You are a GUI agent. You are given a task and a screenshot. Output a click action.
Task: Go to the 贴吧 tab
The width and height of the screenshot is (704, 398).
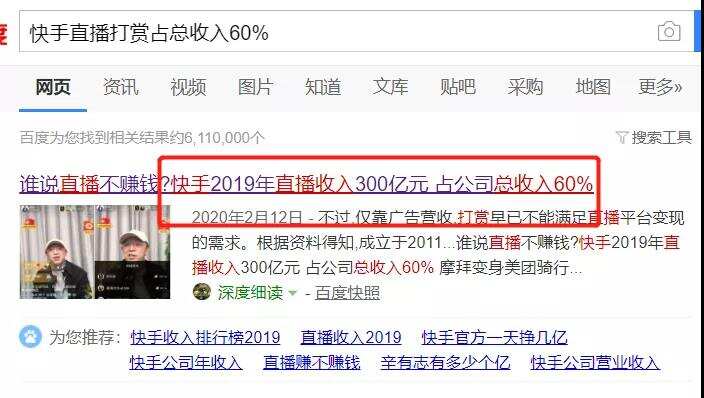tap(458, 87)
